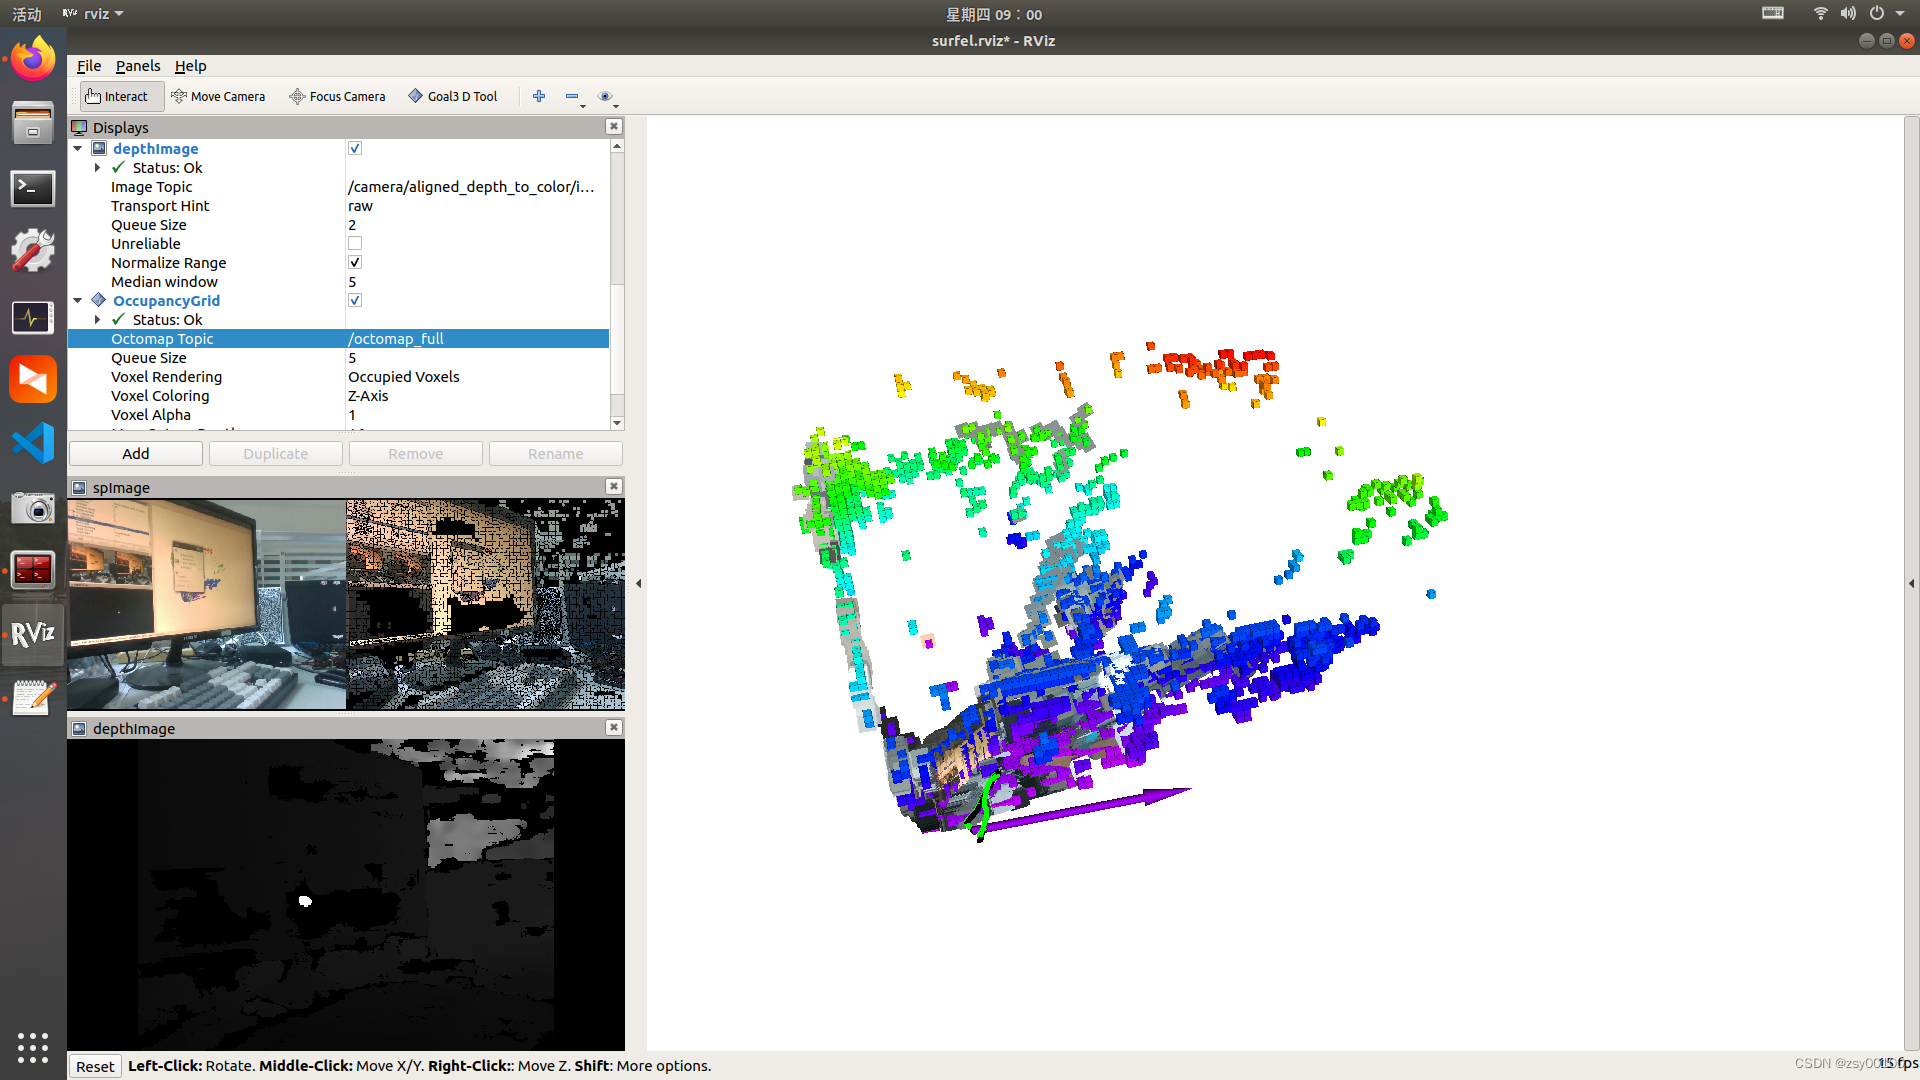1920x1080 pixels.
Task: Expand Status: Ok under OccupancyGrid
Action: click(97, 320)
